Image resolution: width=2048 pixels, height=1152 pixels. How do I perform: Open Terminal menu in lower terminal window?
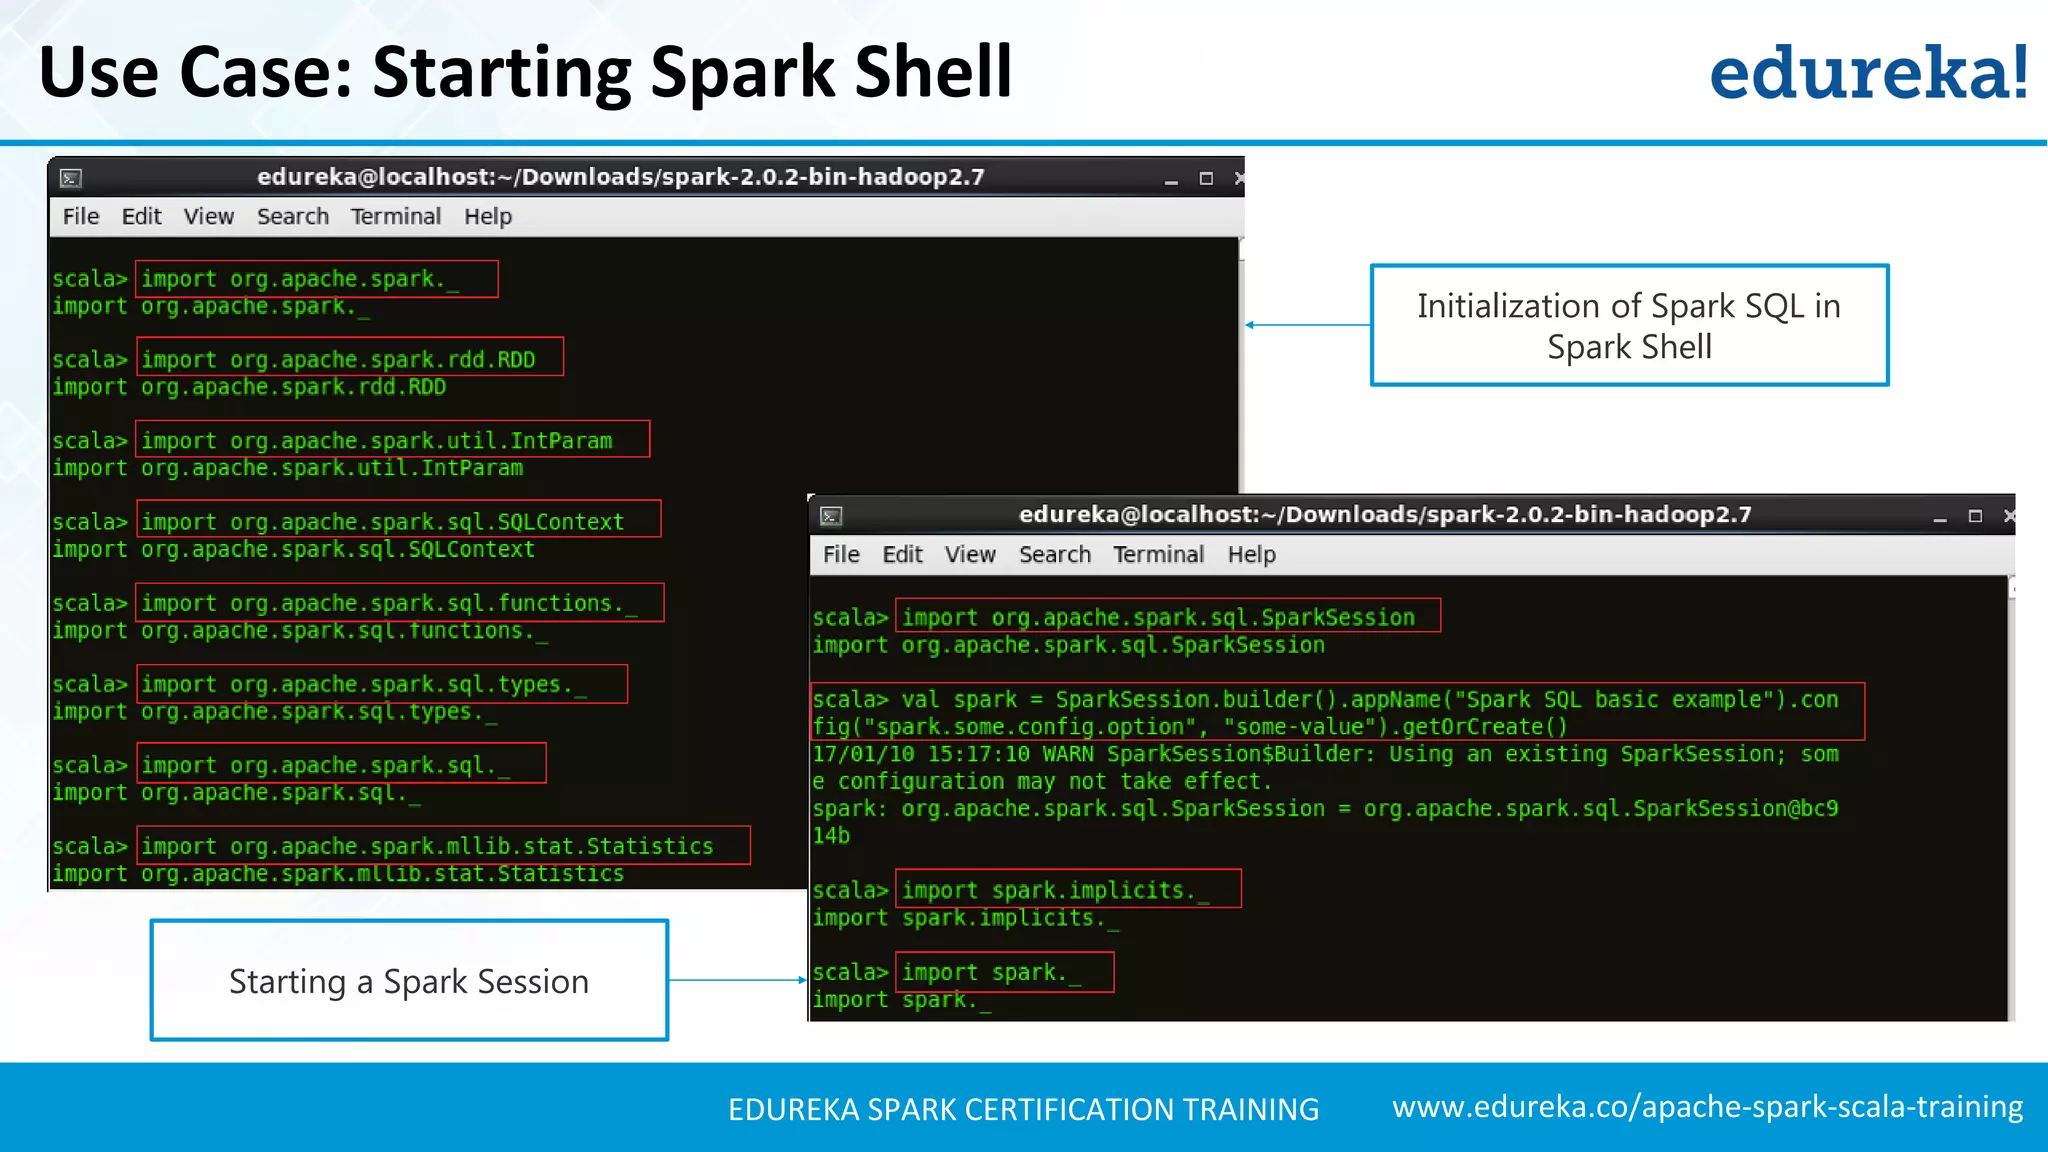click(1159, 555)
